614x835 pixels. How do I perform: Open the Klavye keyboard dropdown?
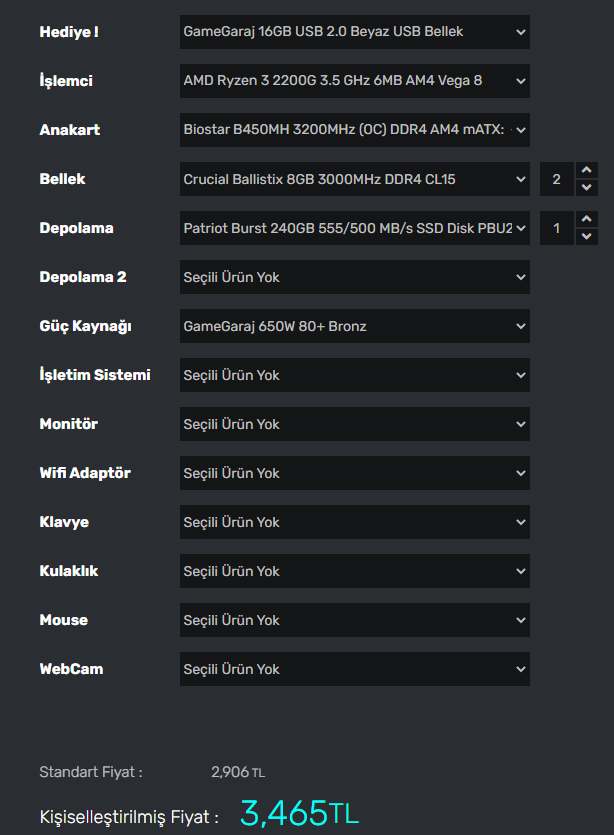click(354, 522)
